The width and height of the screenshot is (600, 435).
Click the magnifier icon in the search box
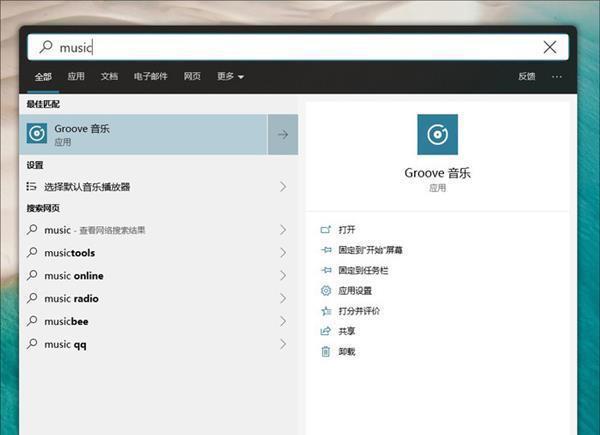[46, 47]
